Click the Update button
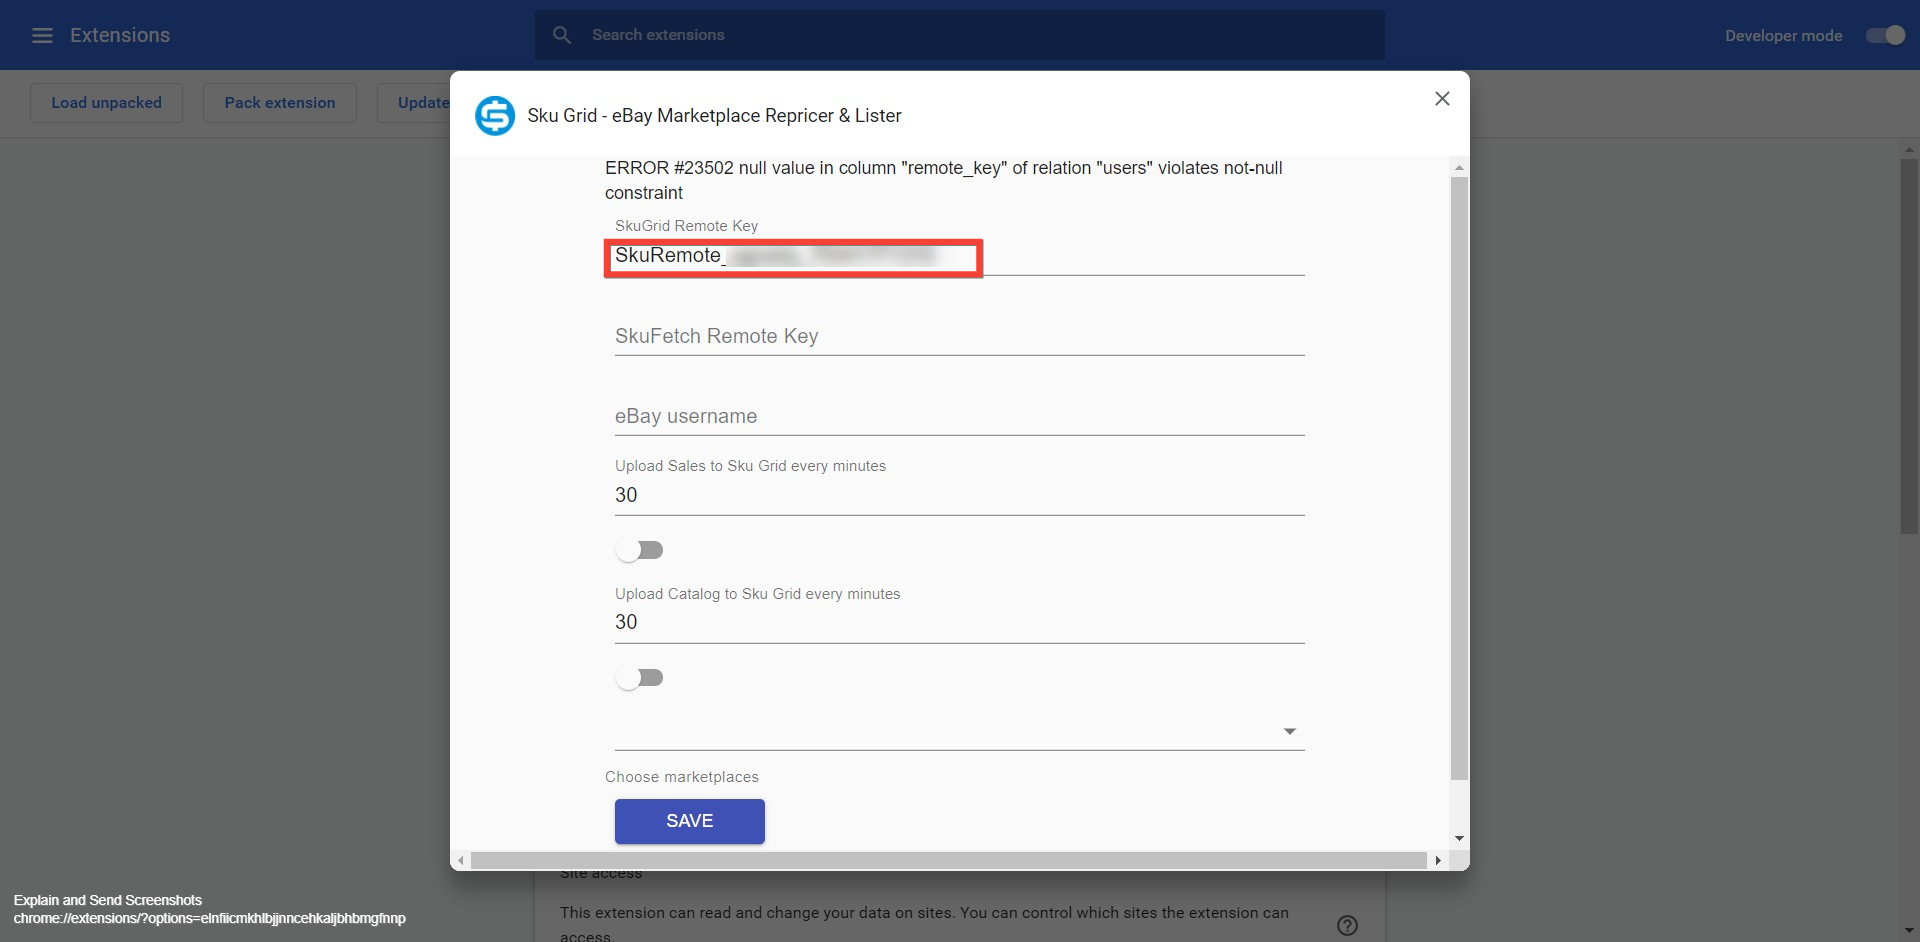 (x=414, y=103)
